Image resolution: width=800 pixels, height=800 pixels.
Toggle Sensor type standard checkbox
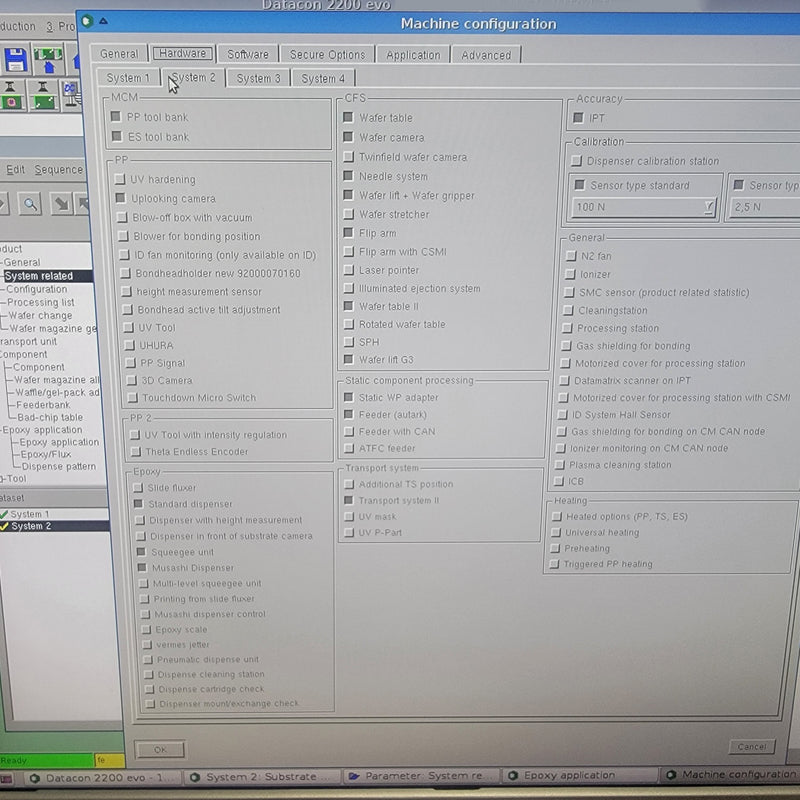pyautogui.click(x=580, y=184)
